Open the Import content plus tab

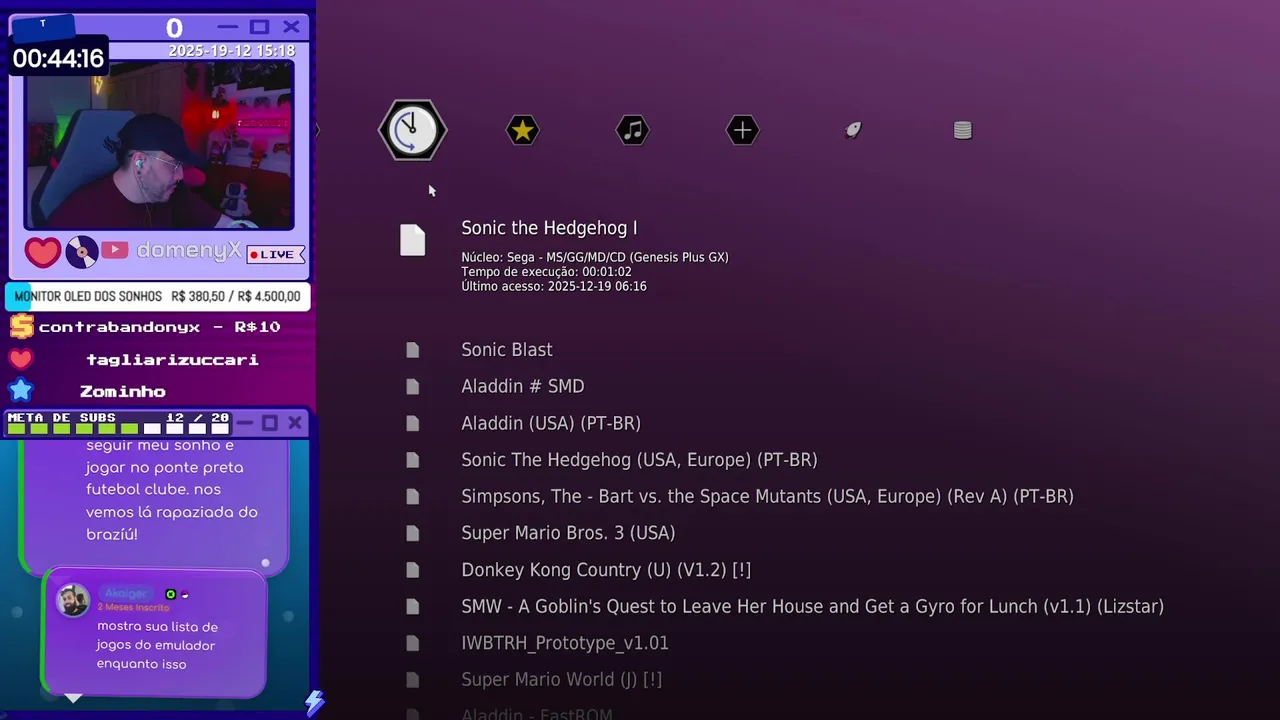(x=742, y=130)
